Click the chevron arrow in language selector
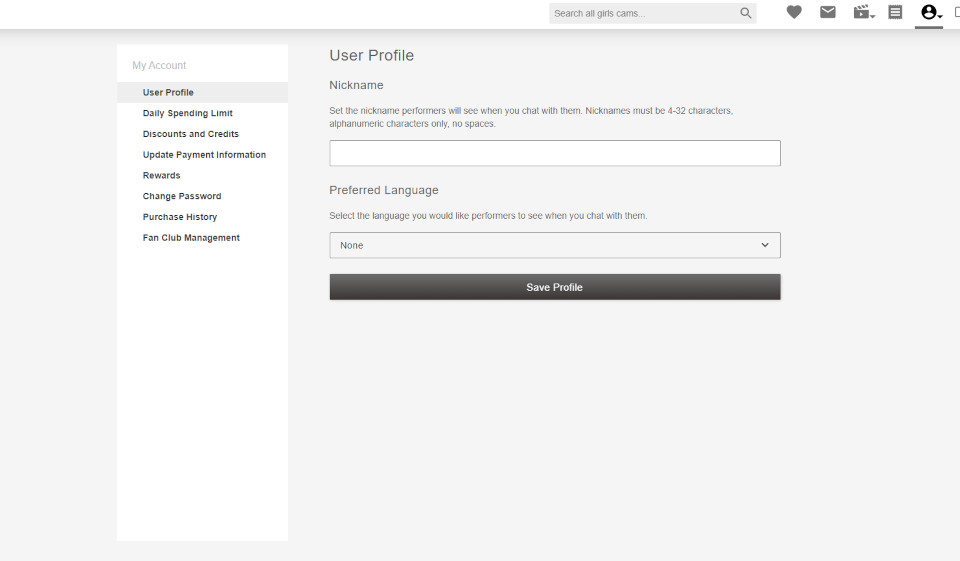 tap(765, 245)
